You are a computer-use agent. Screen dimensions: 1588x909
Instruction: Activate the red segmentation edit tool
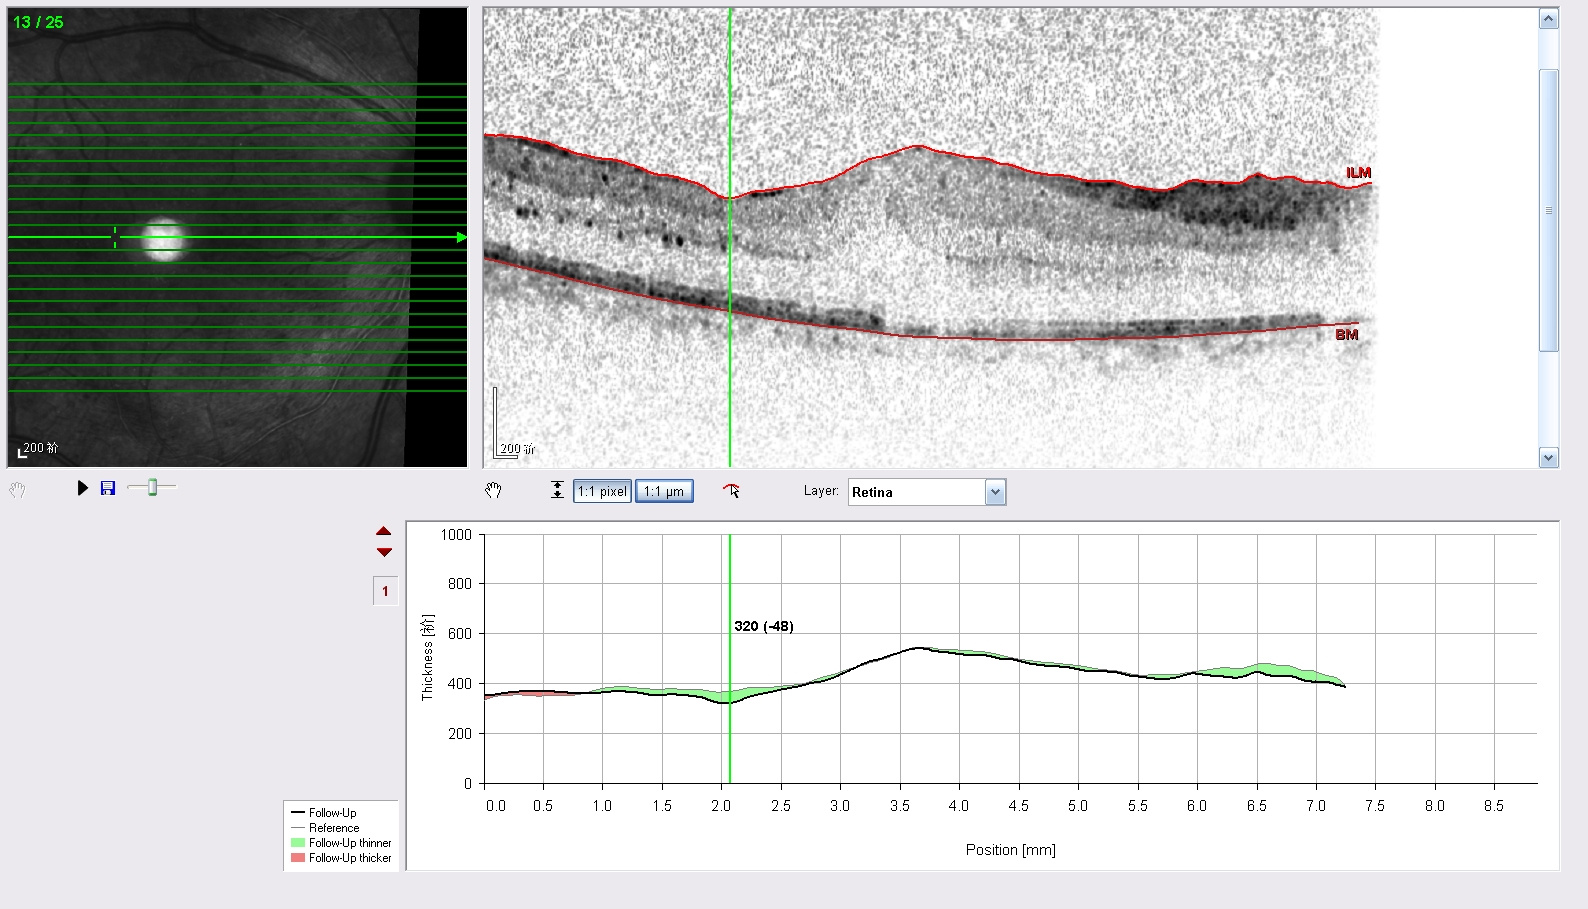pyautogui.click(x=732, y=490)
